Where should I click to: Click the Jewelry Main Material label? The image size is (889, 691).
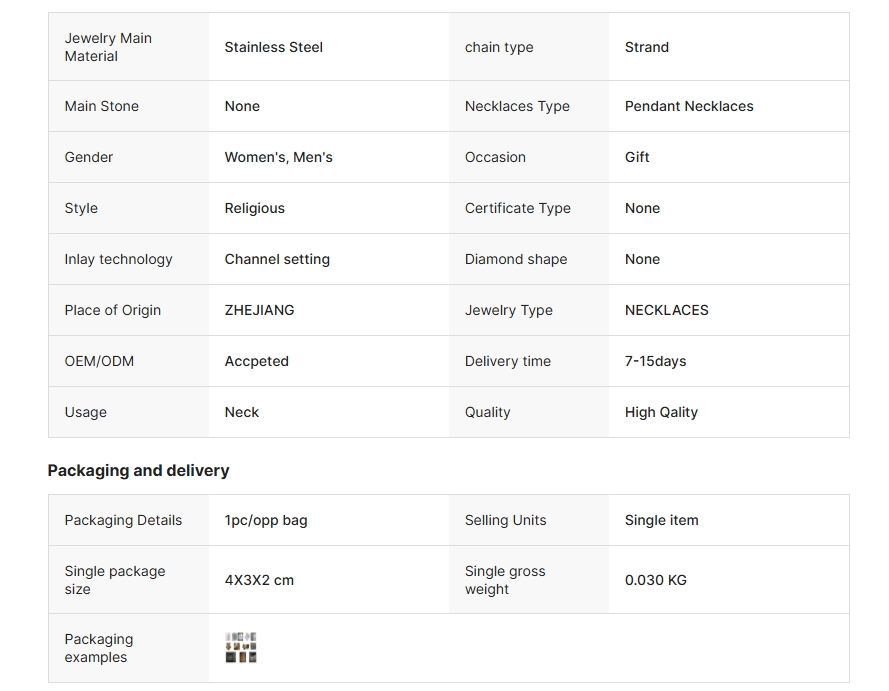click(x=108, y=47)
